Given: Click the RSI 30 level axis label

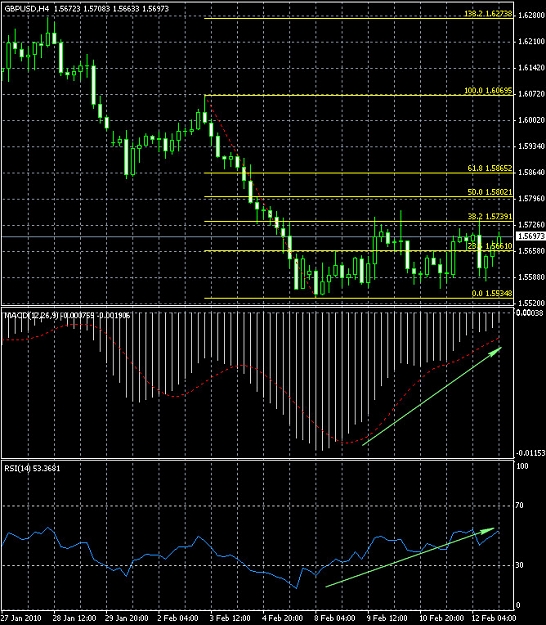Looking at the screenshot, I should (519, 565).
